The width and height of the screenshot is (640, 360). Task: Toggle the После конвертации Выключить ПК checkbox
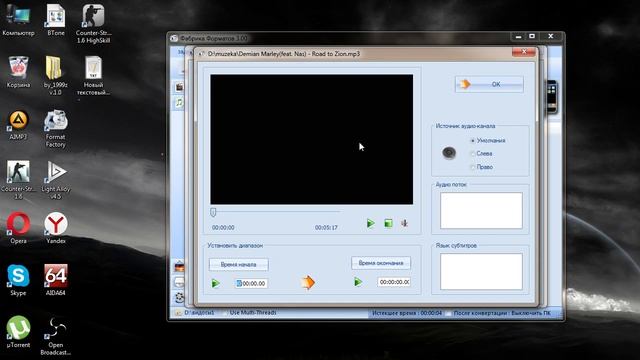point(449,313)
